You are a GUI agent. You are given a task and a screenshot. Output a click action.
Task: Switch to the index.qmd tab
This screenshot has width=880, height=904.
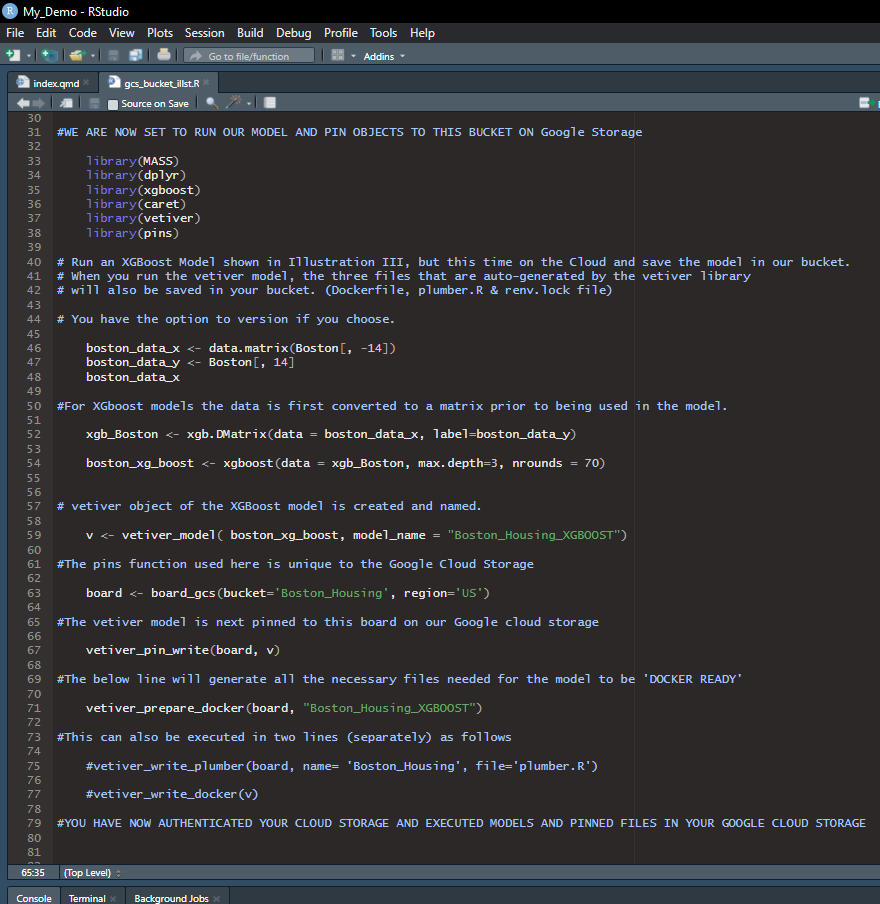(55, 83)
